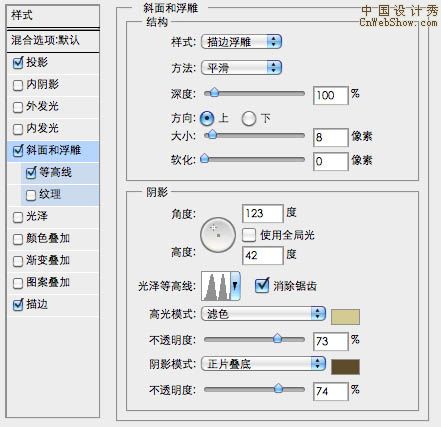This screenshot has height=427, width=441.
Task: Click the 角度 input field showing 123
Action: (x=263, y=213)
